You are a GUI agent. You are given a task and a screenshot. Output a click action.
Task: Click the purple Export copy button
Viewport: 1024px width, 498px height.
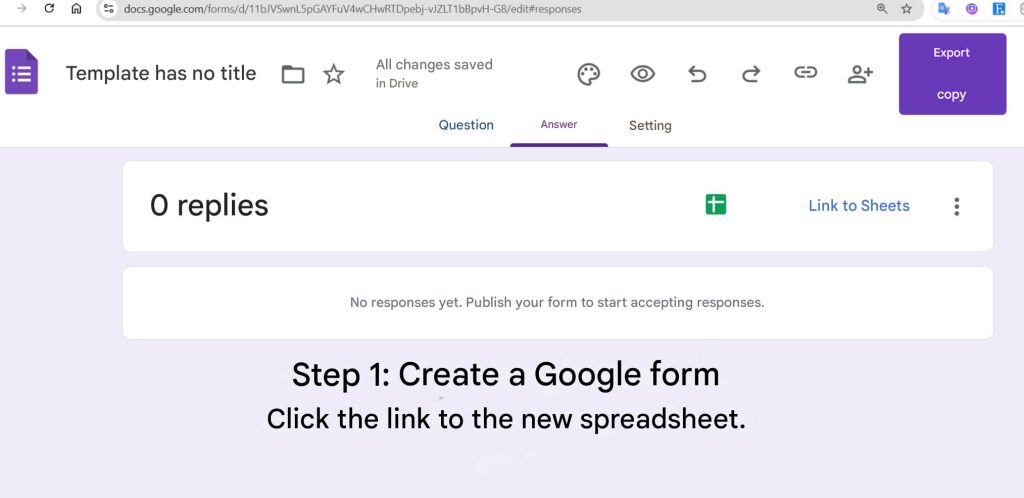coord(952,74)
